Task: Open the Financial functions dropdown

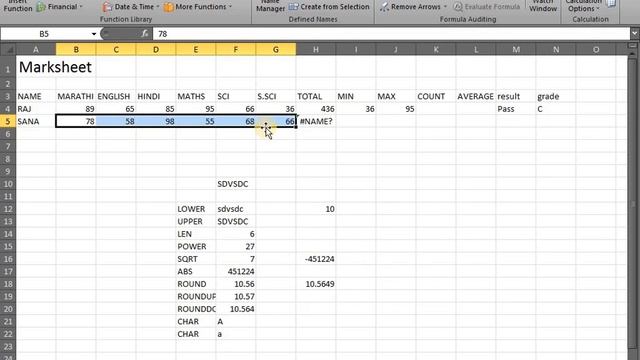Action: 60,7
